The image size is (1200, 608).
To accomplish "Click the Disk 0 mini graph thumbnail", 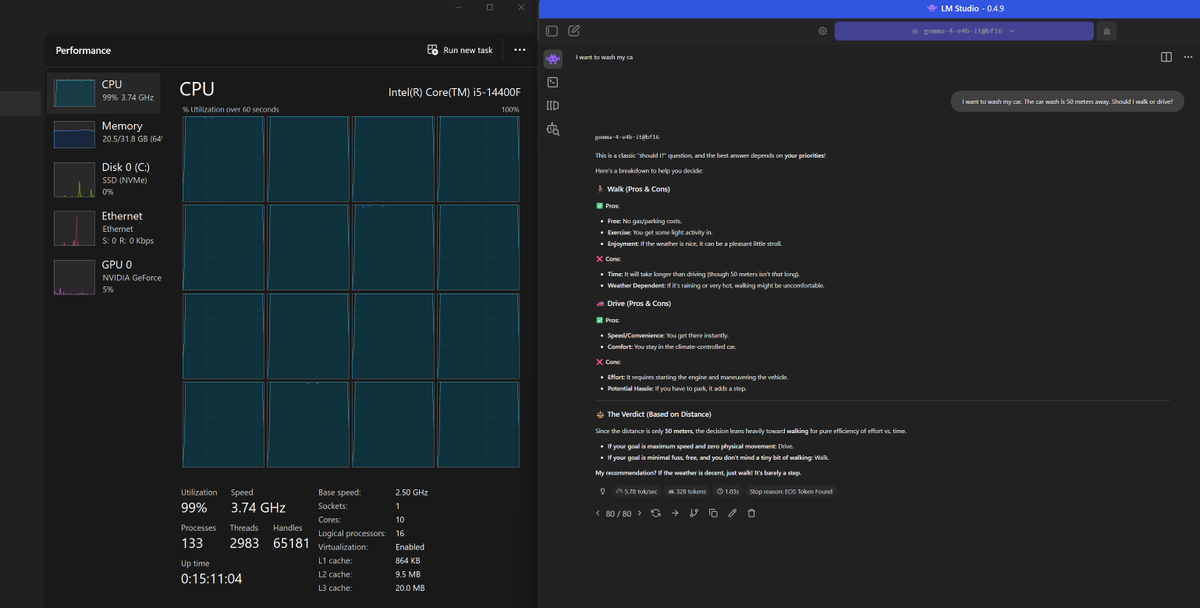I will [73, 179].
